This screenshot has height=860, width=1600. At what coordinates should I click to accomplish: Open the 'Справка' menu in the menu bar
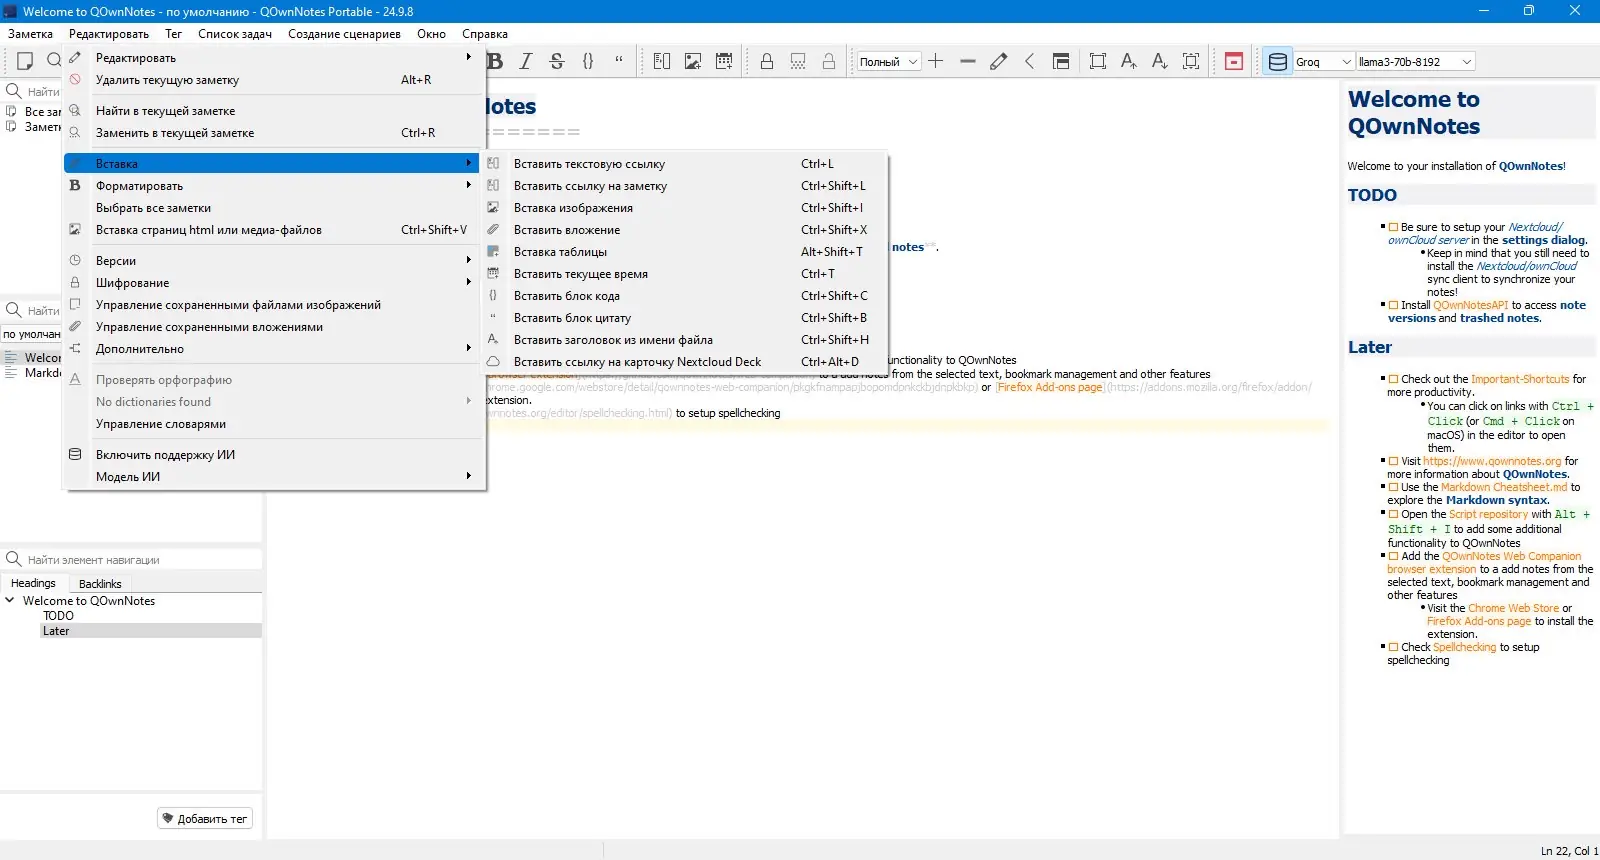[x=485, y=34]
